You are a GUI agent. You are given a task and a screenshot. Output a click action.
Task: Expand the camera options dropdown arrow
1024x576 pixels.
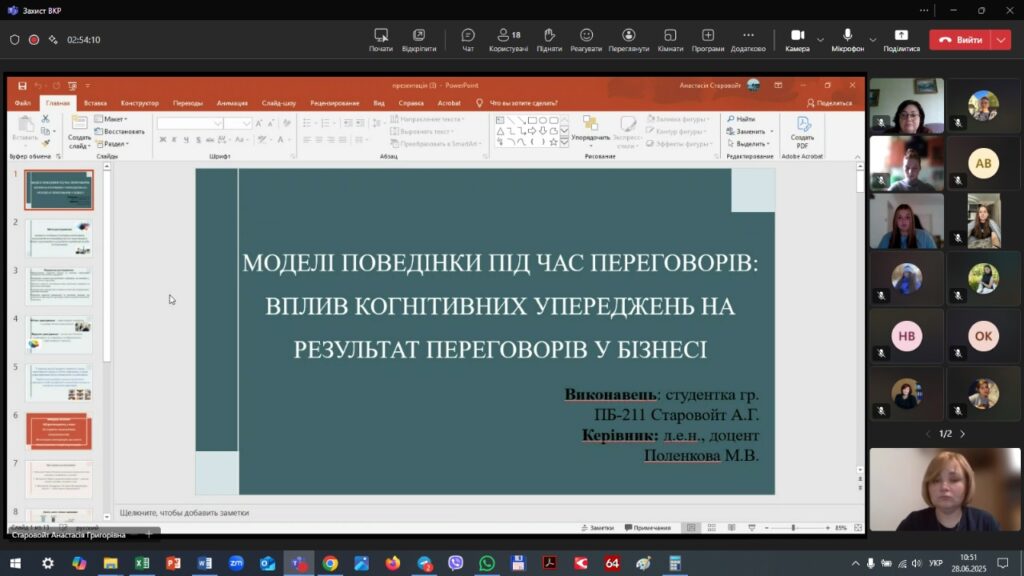click(x=820, y=40)
